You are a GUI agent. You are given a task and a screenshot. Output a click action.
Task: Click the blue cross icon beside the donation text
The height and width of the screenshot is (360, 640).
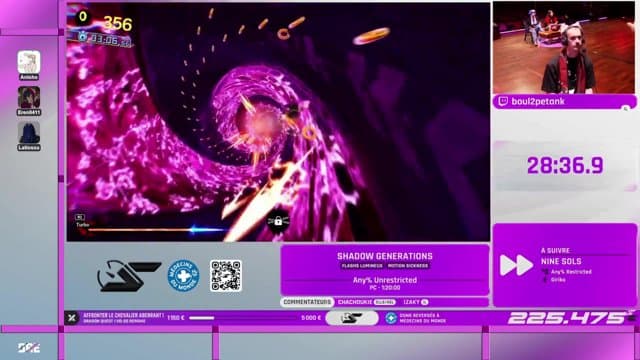click(391, 318)
